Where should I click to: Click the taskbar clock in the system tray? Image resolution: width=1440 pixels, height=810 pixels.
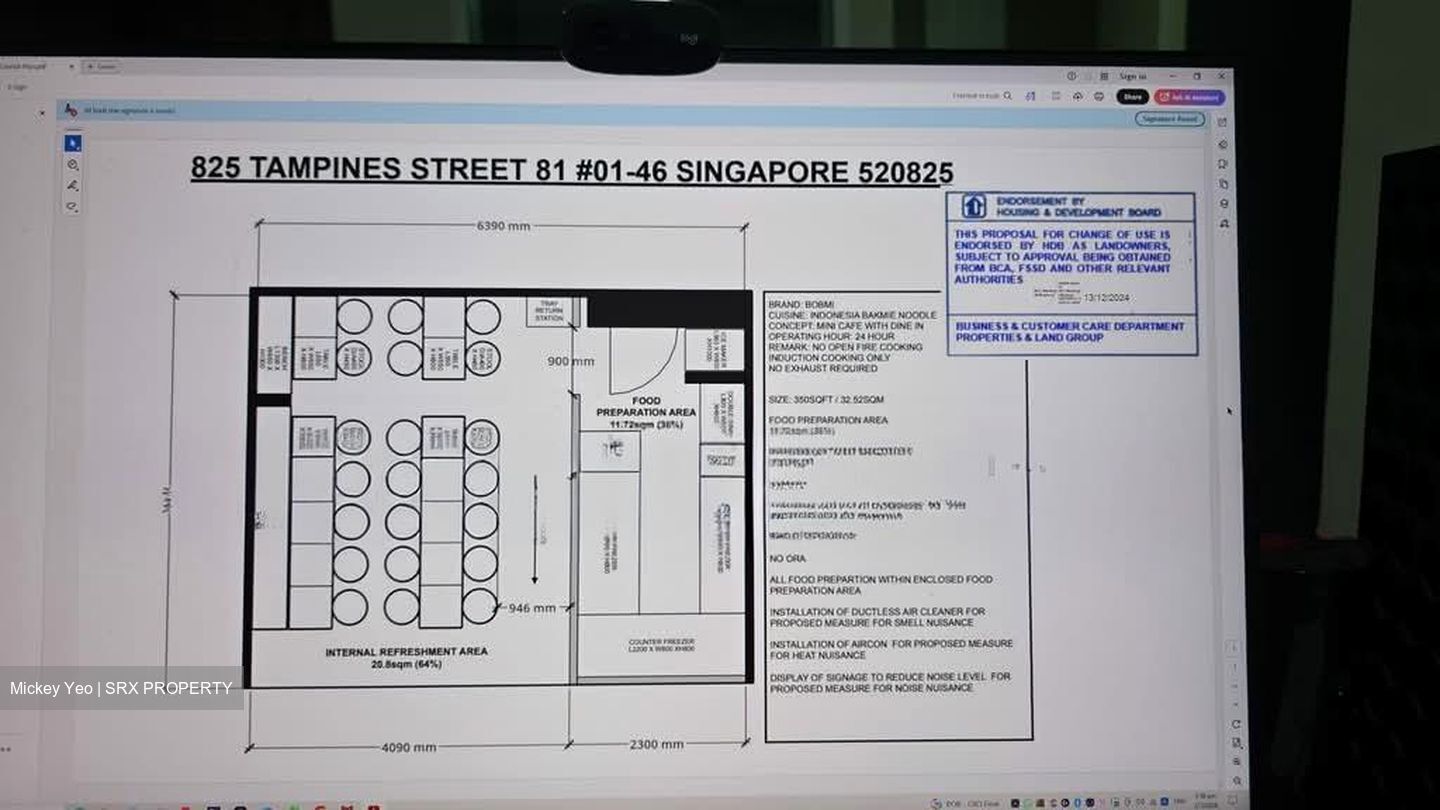click(x=1205, y=800)
